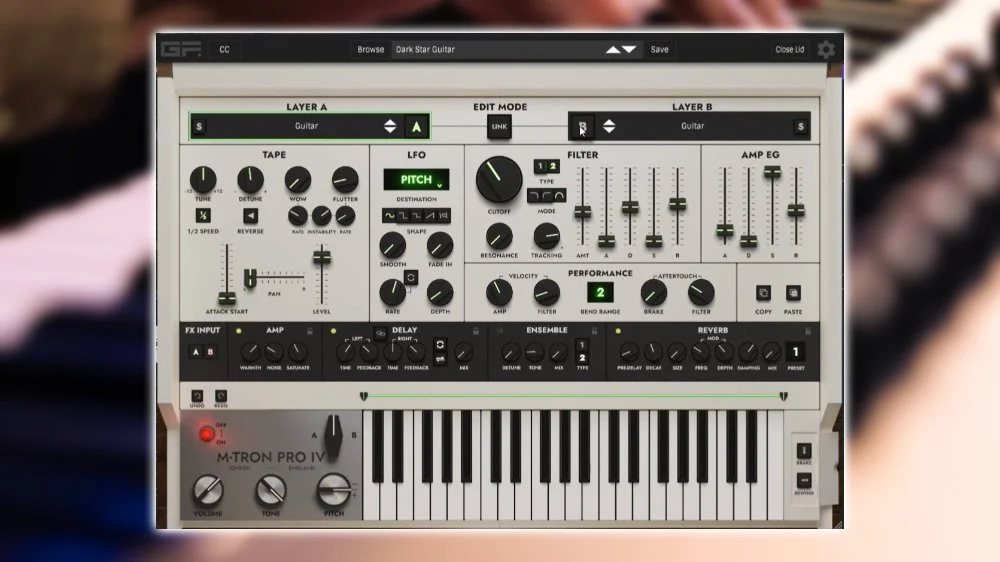Select filter type 1
The height and width of the screenshot is (562, 1000).
[540, 166]
